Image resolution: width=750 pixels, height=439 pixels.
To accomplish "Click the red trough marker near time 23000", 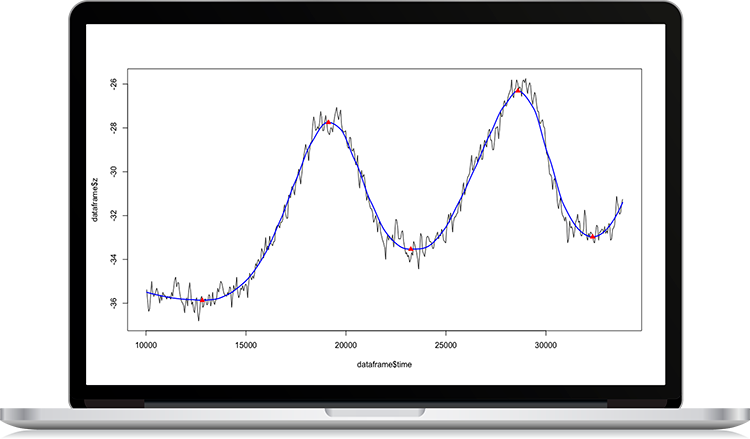I will 410,249.
